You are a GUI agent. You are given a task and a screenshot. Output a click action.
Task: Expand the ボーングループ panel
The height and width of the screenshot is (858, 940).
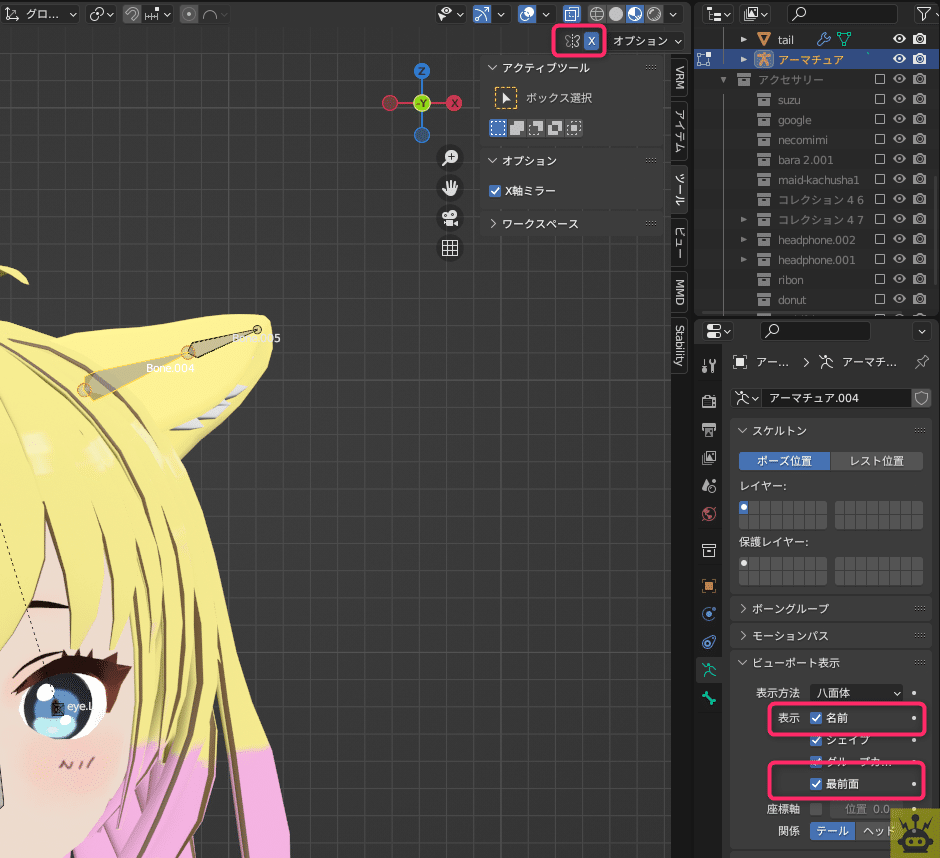tap(743, 609)
